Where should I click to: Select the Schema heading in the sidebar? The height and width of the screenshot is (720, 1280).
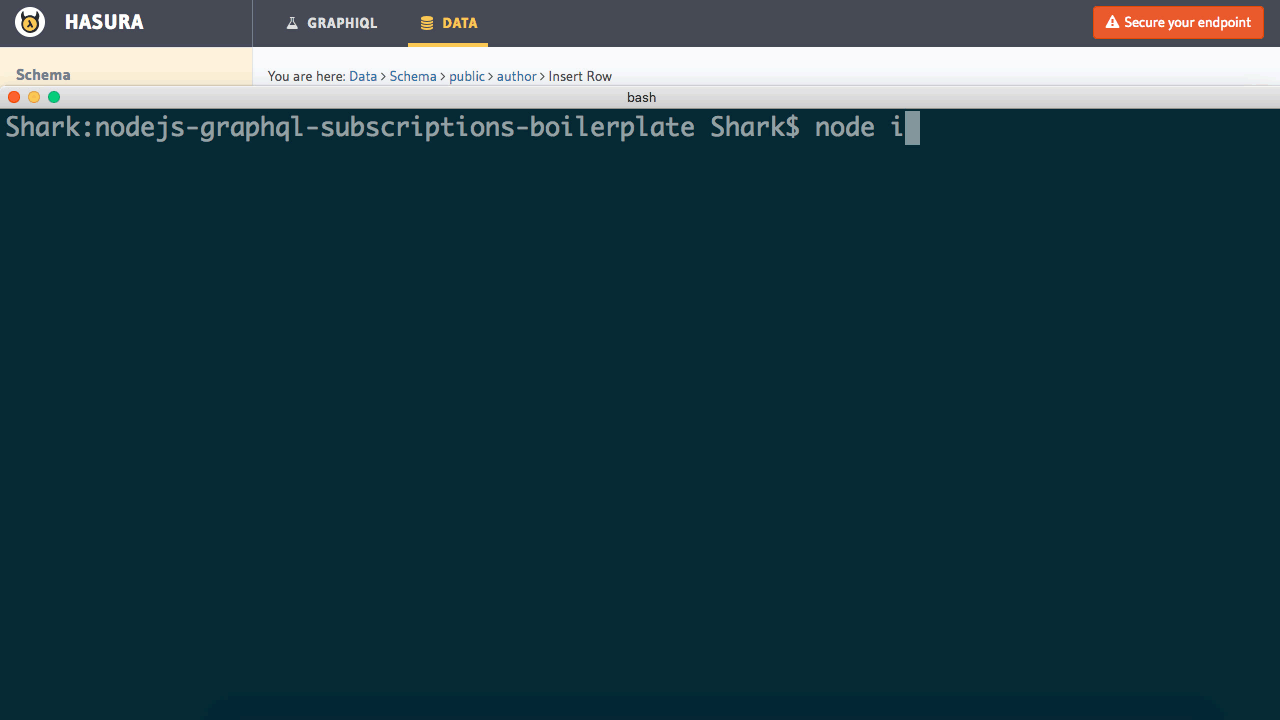tap(43, 75)
